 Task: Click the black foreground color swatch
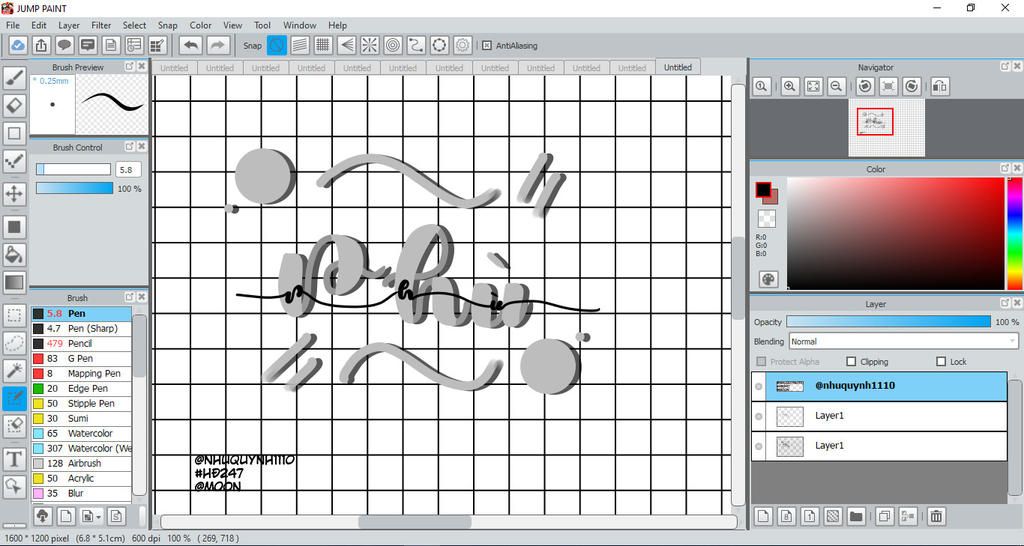(x=763, y=190)
